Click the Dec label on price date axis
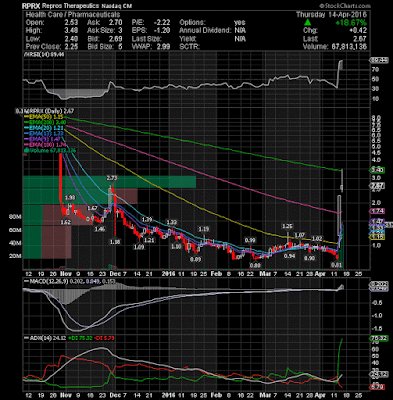Screen dimensions: 393x400 pos(115,274)
